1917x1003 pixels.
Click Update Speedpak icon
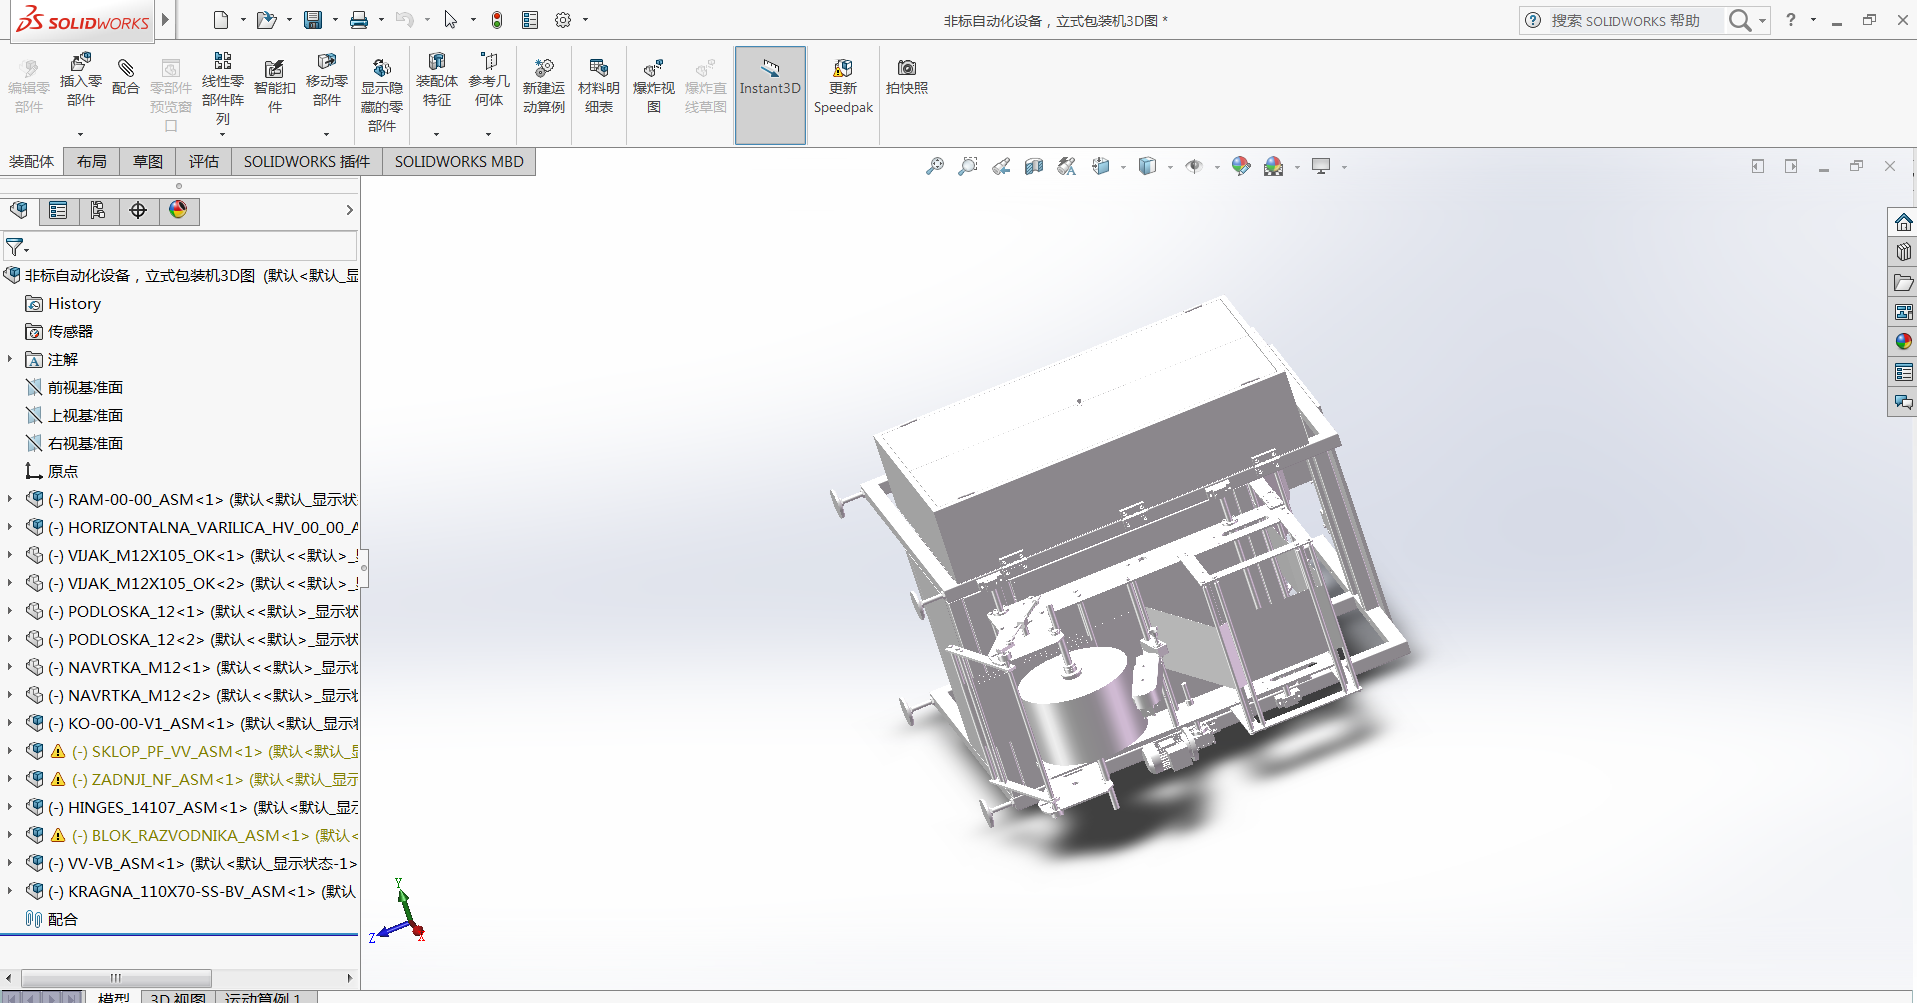click(x=843, y=68)
